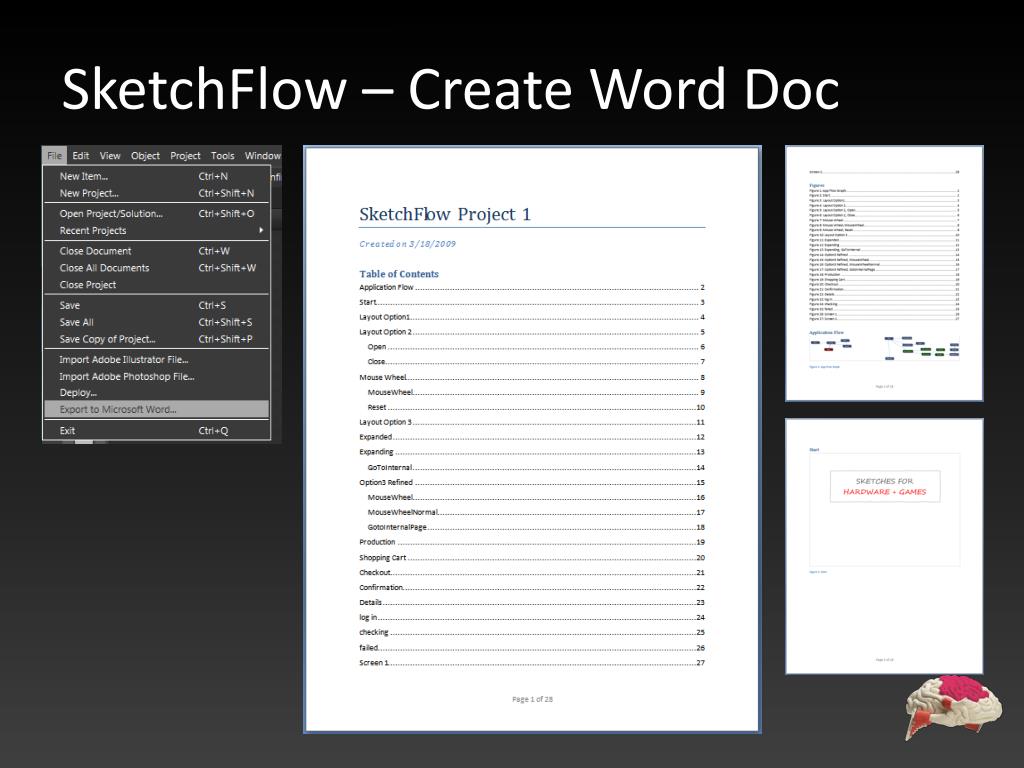Click the 'Details' contents line
The width and height of the screenshot is (1024, 768).
point(532,603)
